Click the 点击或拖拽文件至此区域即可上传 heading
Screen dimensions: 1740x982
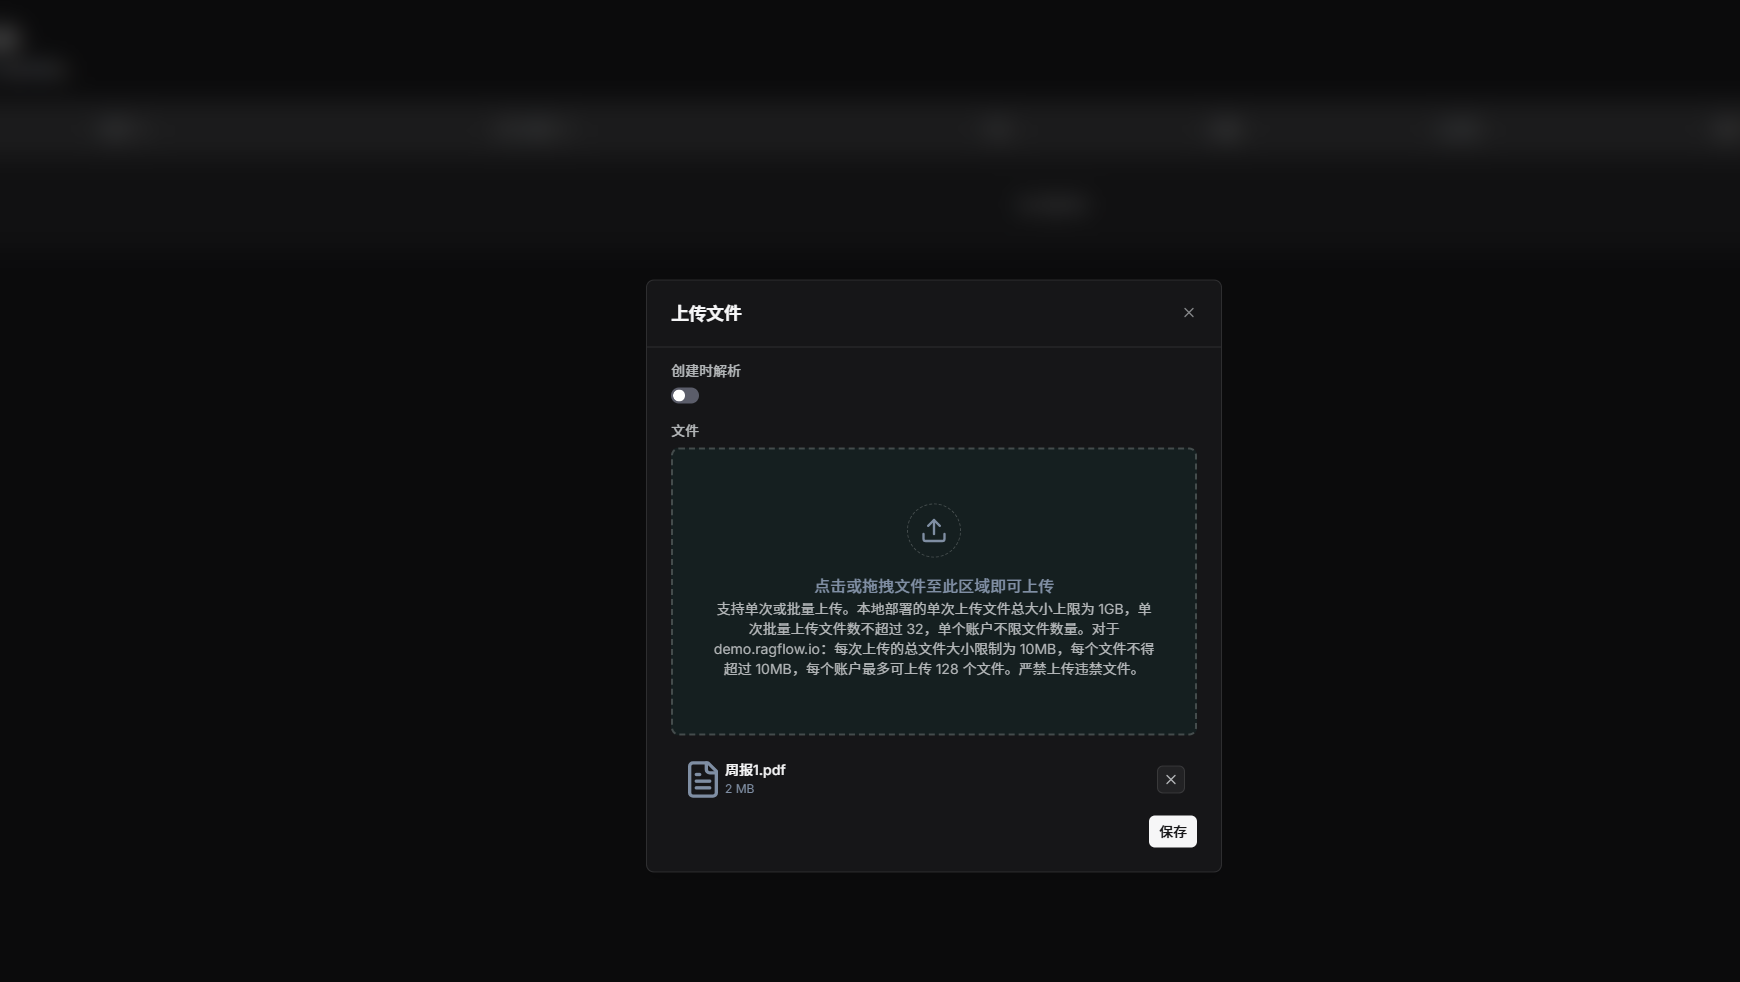[933, 586]
